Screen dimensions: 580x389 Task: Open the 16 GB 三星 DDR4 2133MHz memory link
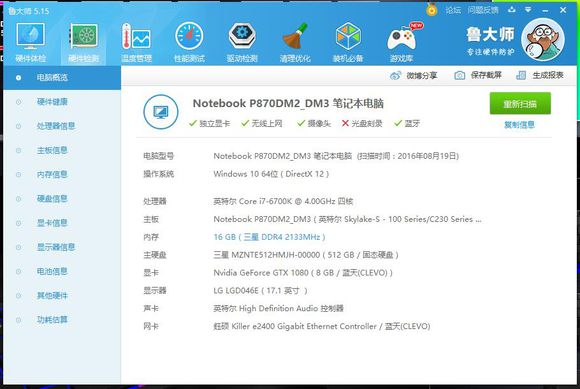click(x=269, y=237)
